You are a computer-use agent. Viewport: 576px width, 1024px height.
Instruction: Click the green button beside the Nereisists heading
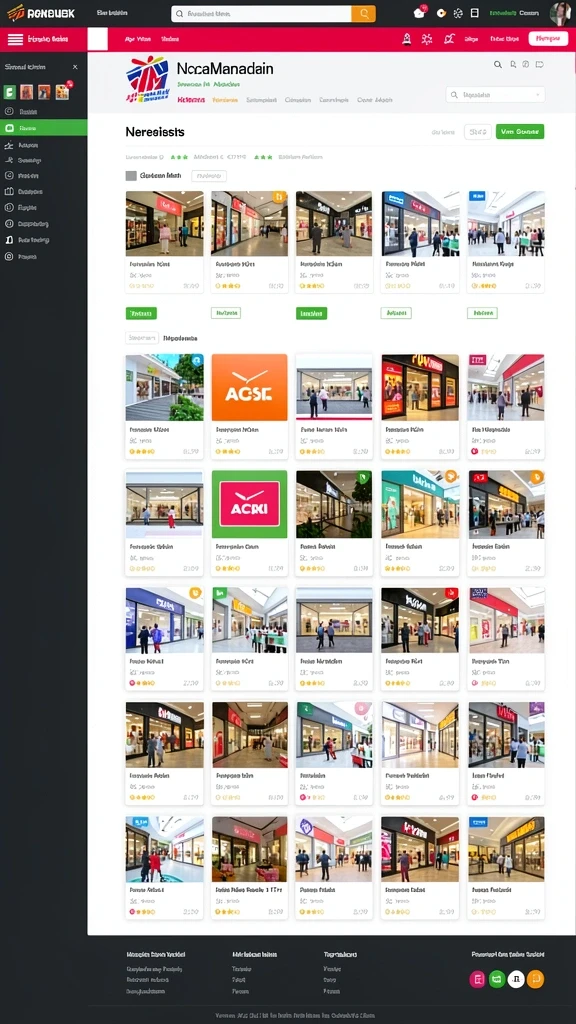point(520,132)
